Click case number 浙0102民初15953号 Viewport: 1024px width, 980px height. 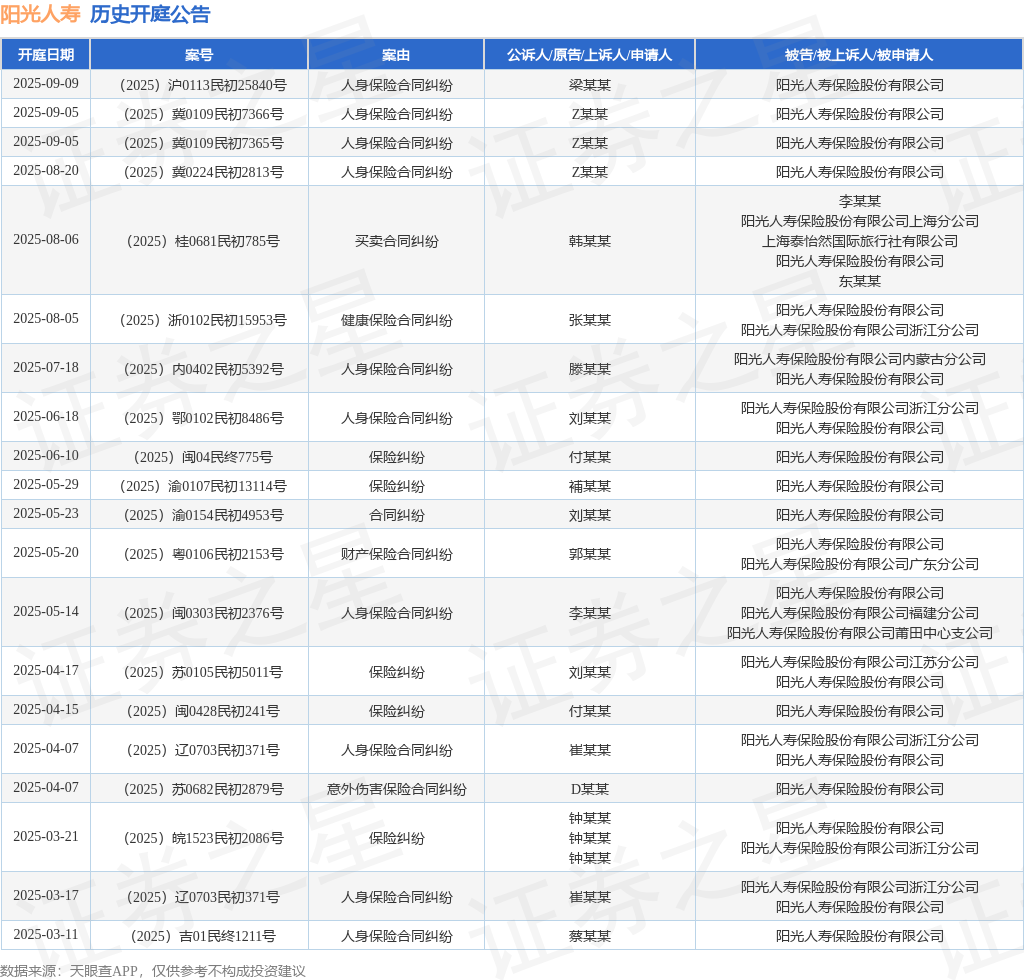(x=203, y=321)
